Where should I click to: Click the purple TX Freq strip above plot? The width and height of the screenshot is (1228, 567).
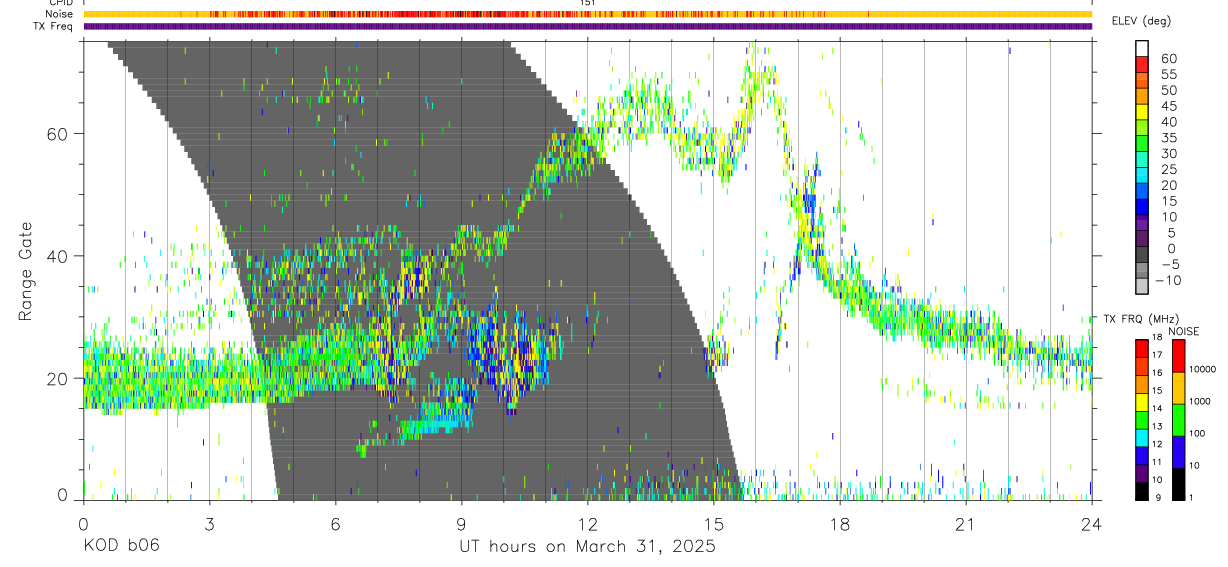tap(587, 26)
